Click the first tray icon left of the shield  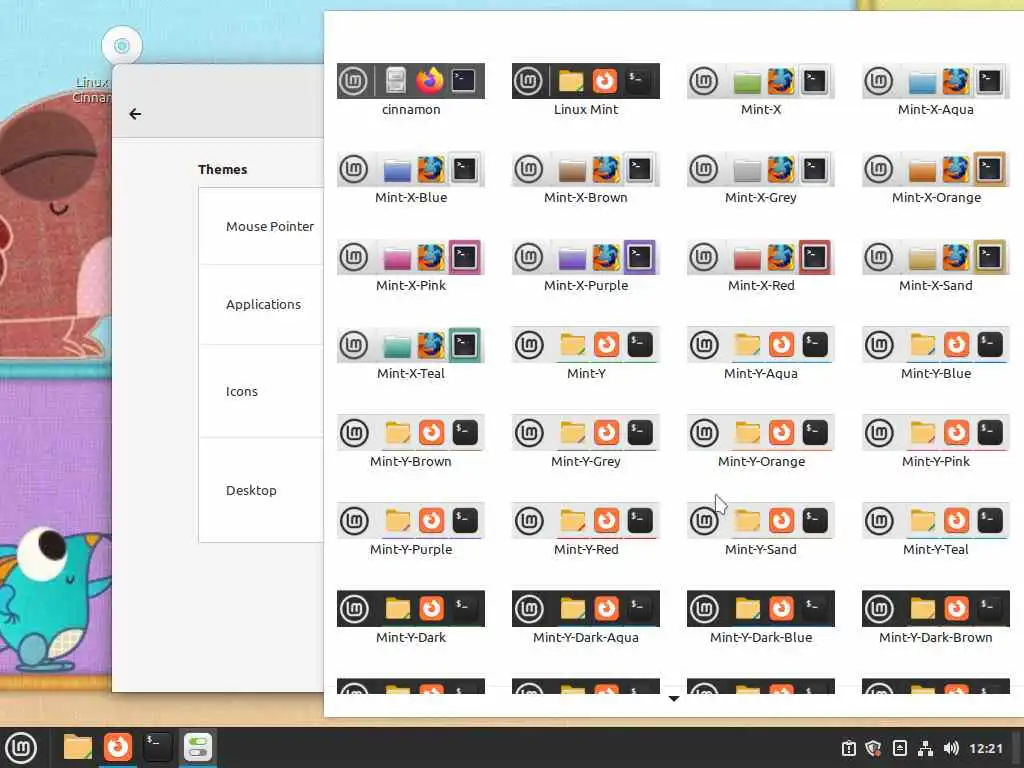(848, 748)
